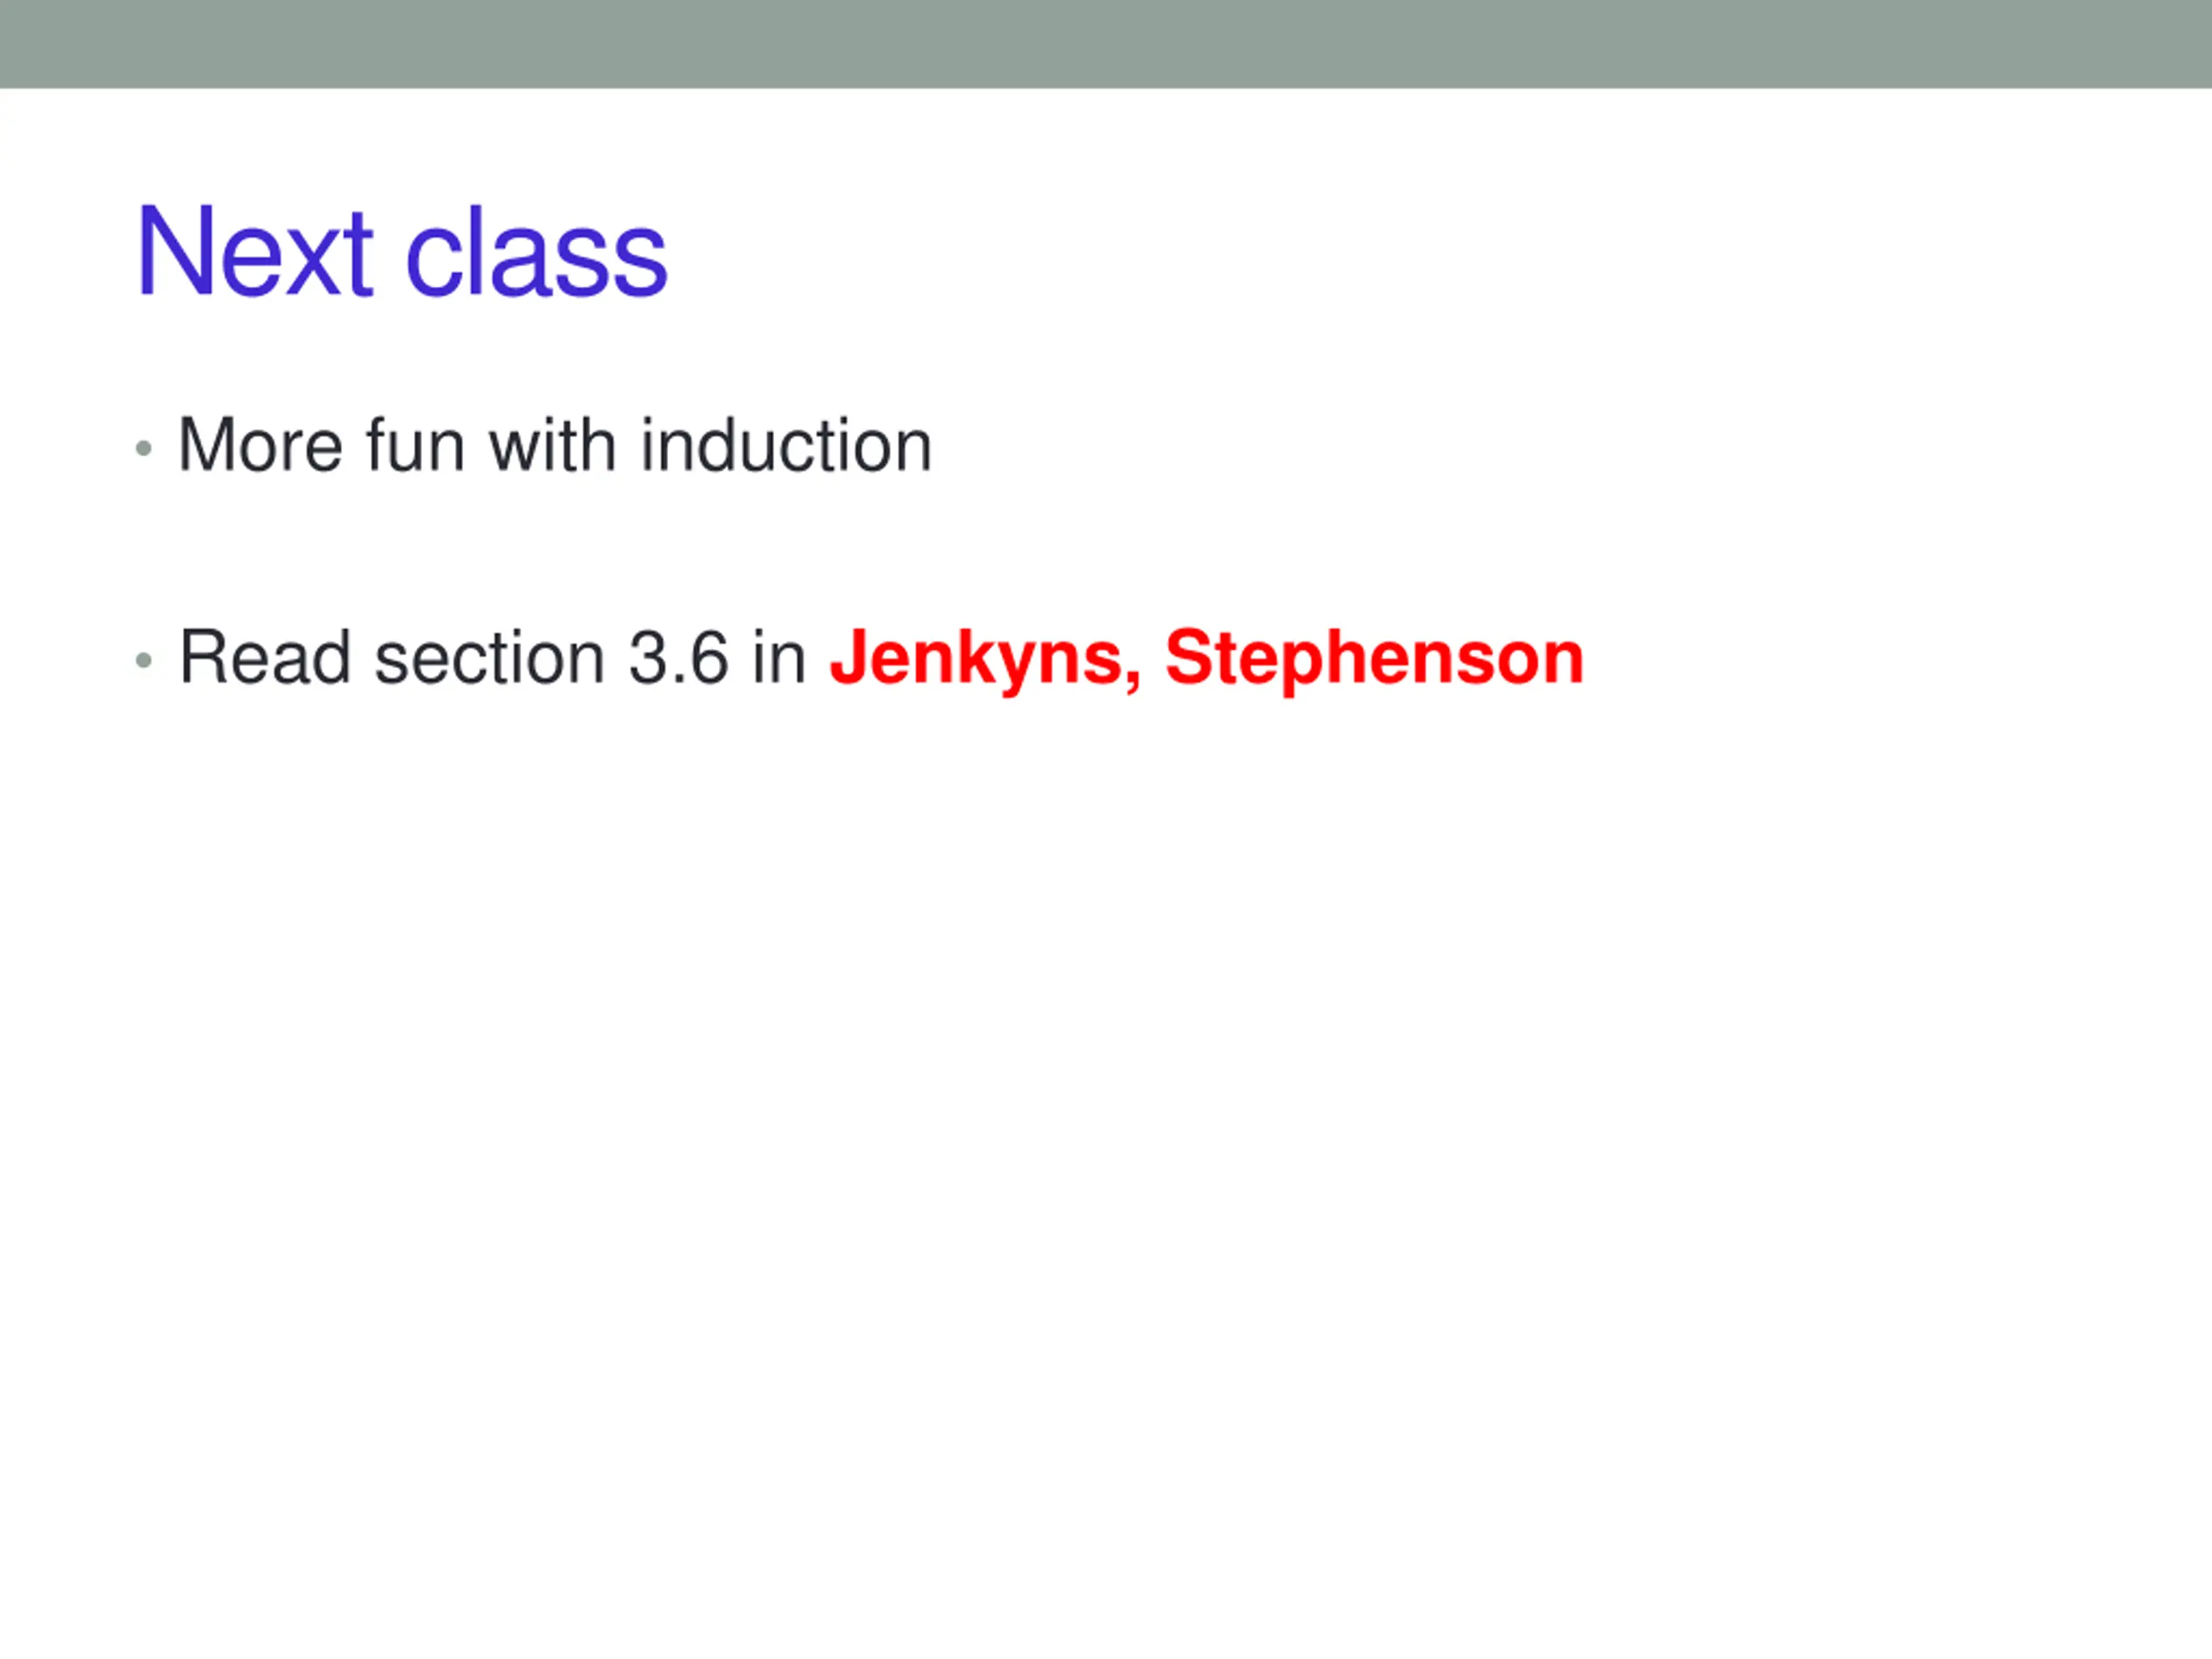The height and width of the screenshot is (1659, 2212).
Task: Click the word "fun" in first bullet
Action: (415, 445)
